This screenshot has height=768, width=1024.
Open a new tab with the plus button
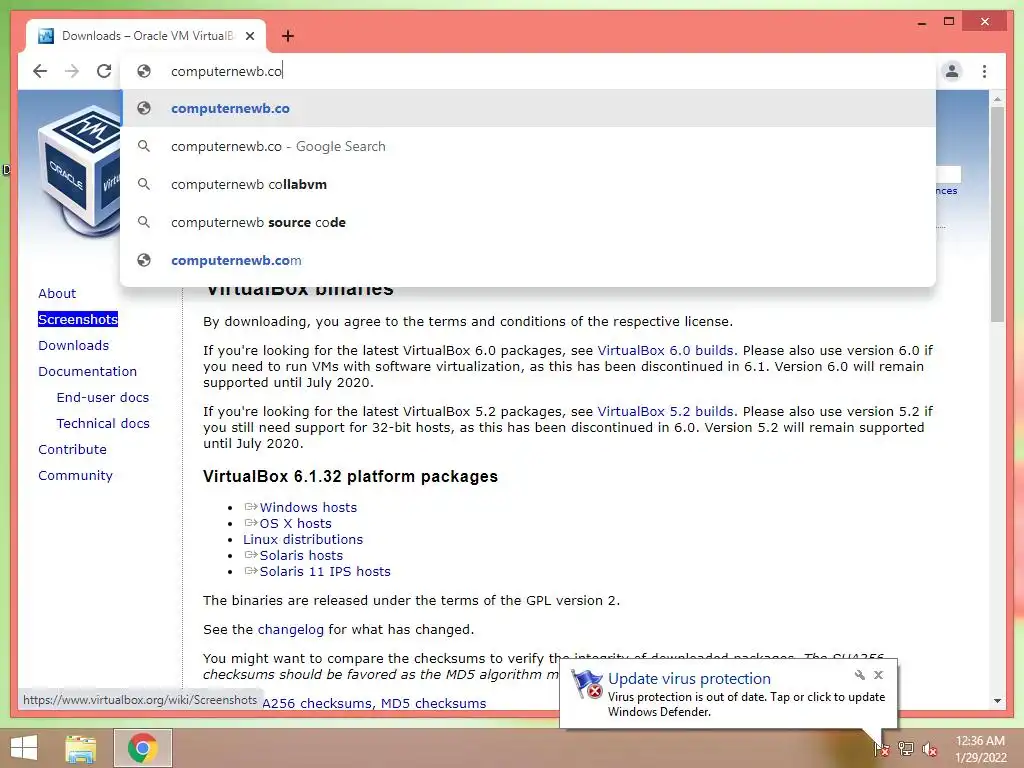coord(288,36)
